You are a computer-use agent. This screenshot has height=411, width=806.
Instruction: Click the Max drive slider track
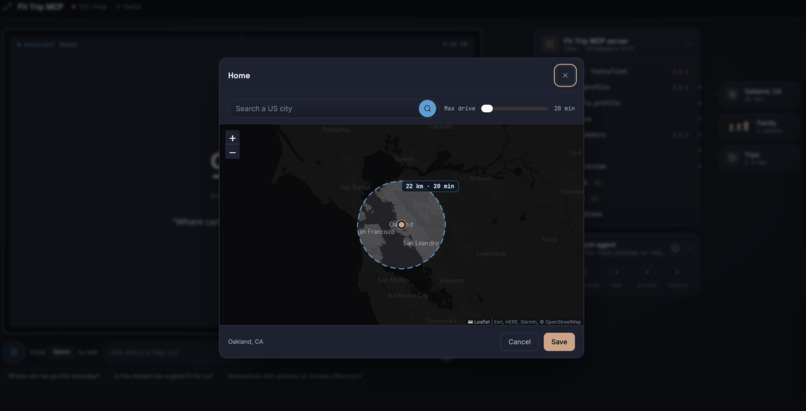(514, 108)
